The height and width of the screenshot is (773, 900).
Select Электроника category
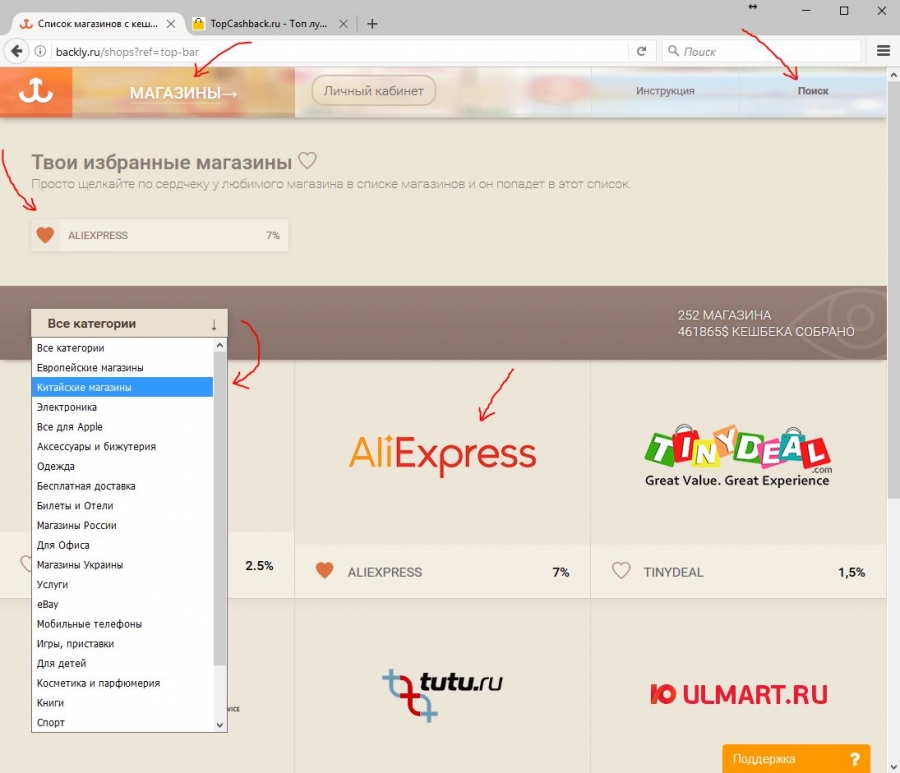click(x=122, y=407)
